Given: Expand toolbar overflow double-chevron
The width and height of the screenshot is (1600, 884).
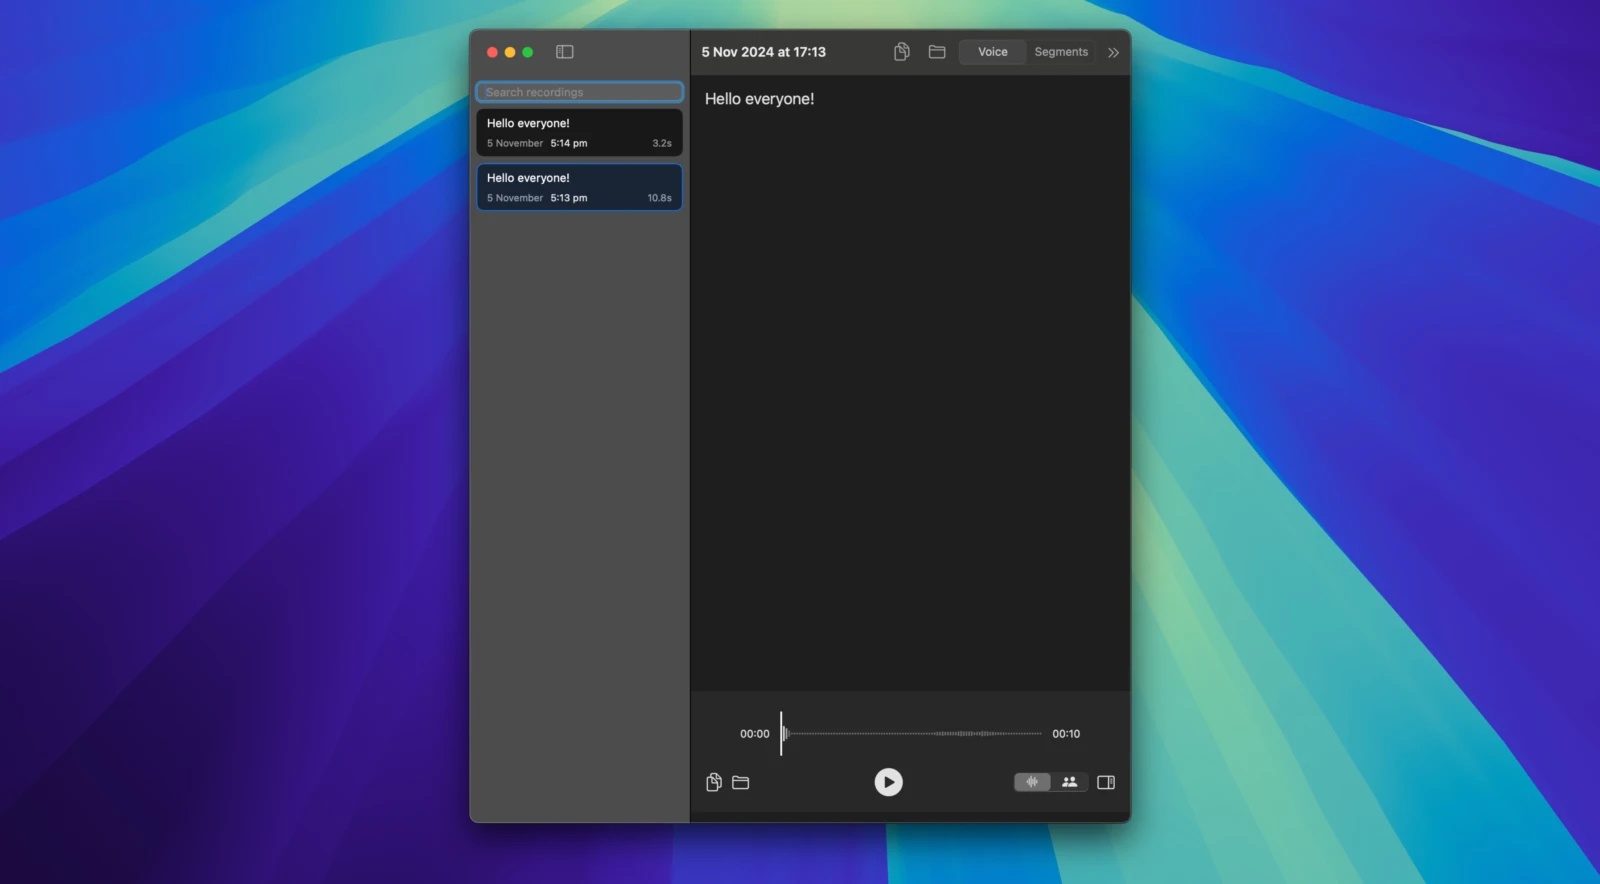Looking at the screenshot, I should 1113,52.
